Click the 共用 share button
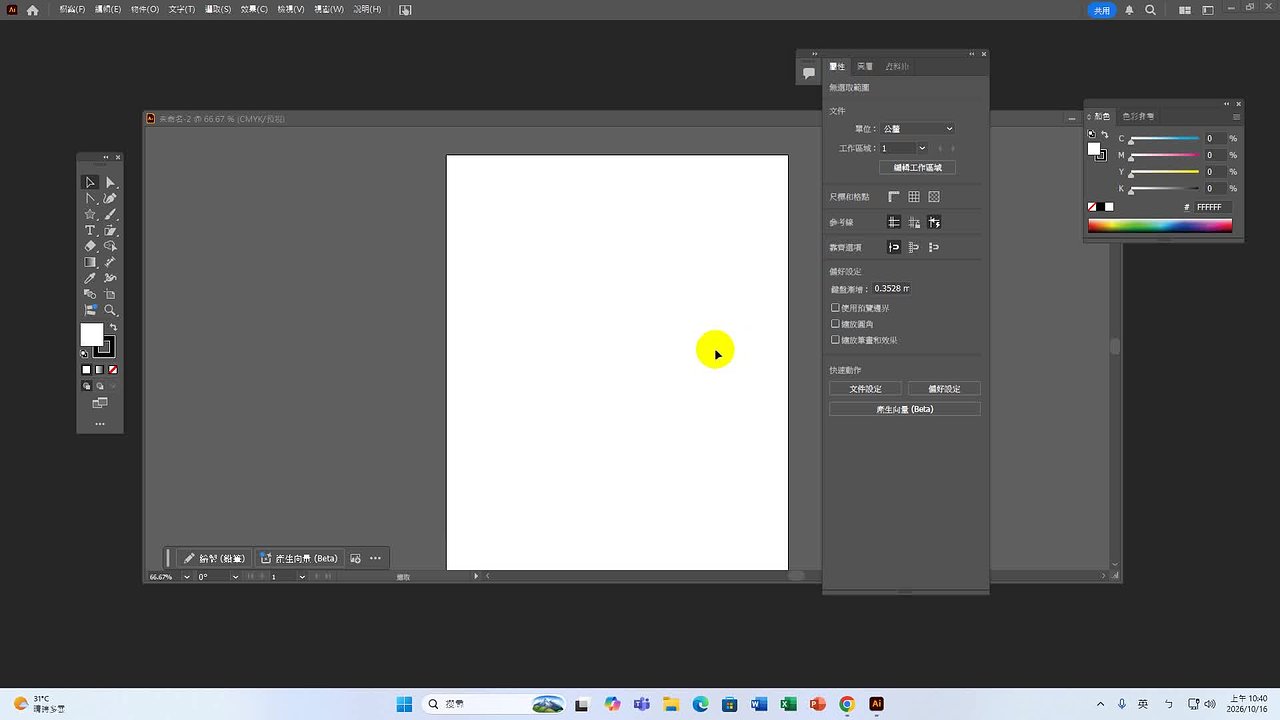1280x720 pixels. pos(1101,10)
